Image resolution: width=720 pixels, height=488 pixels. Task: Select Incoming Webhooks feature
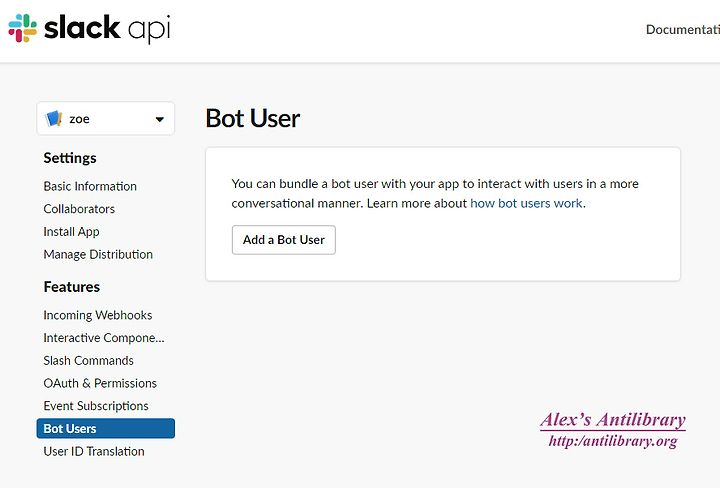pos(98,315)
